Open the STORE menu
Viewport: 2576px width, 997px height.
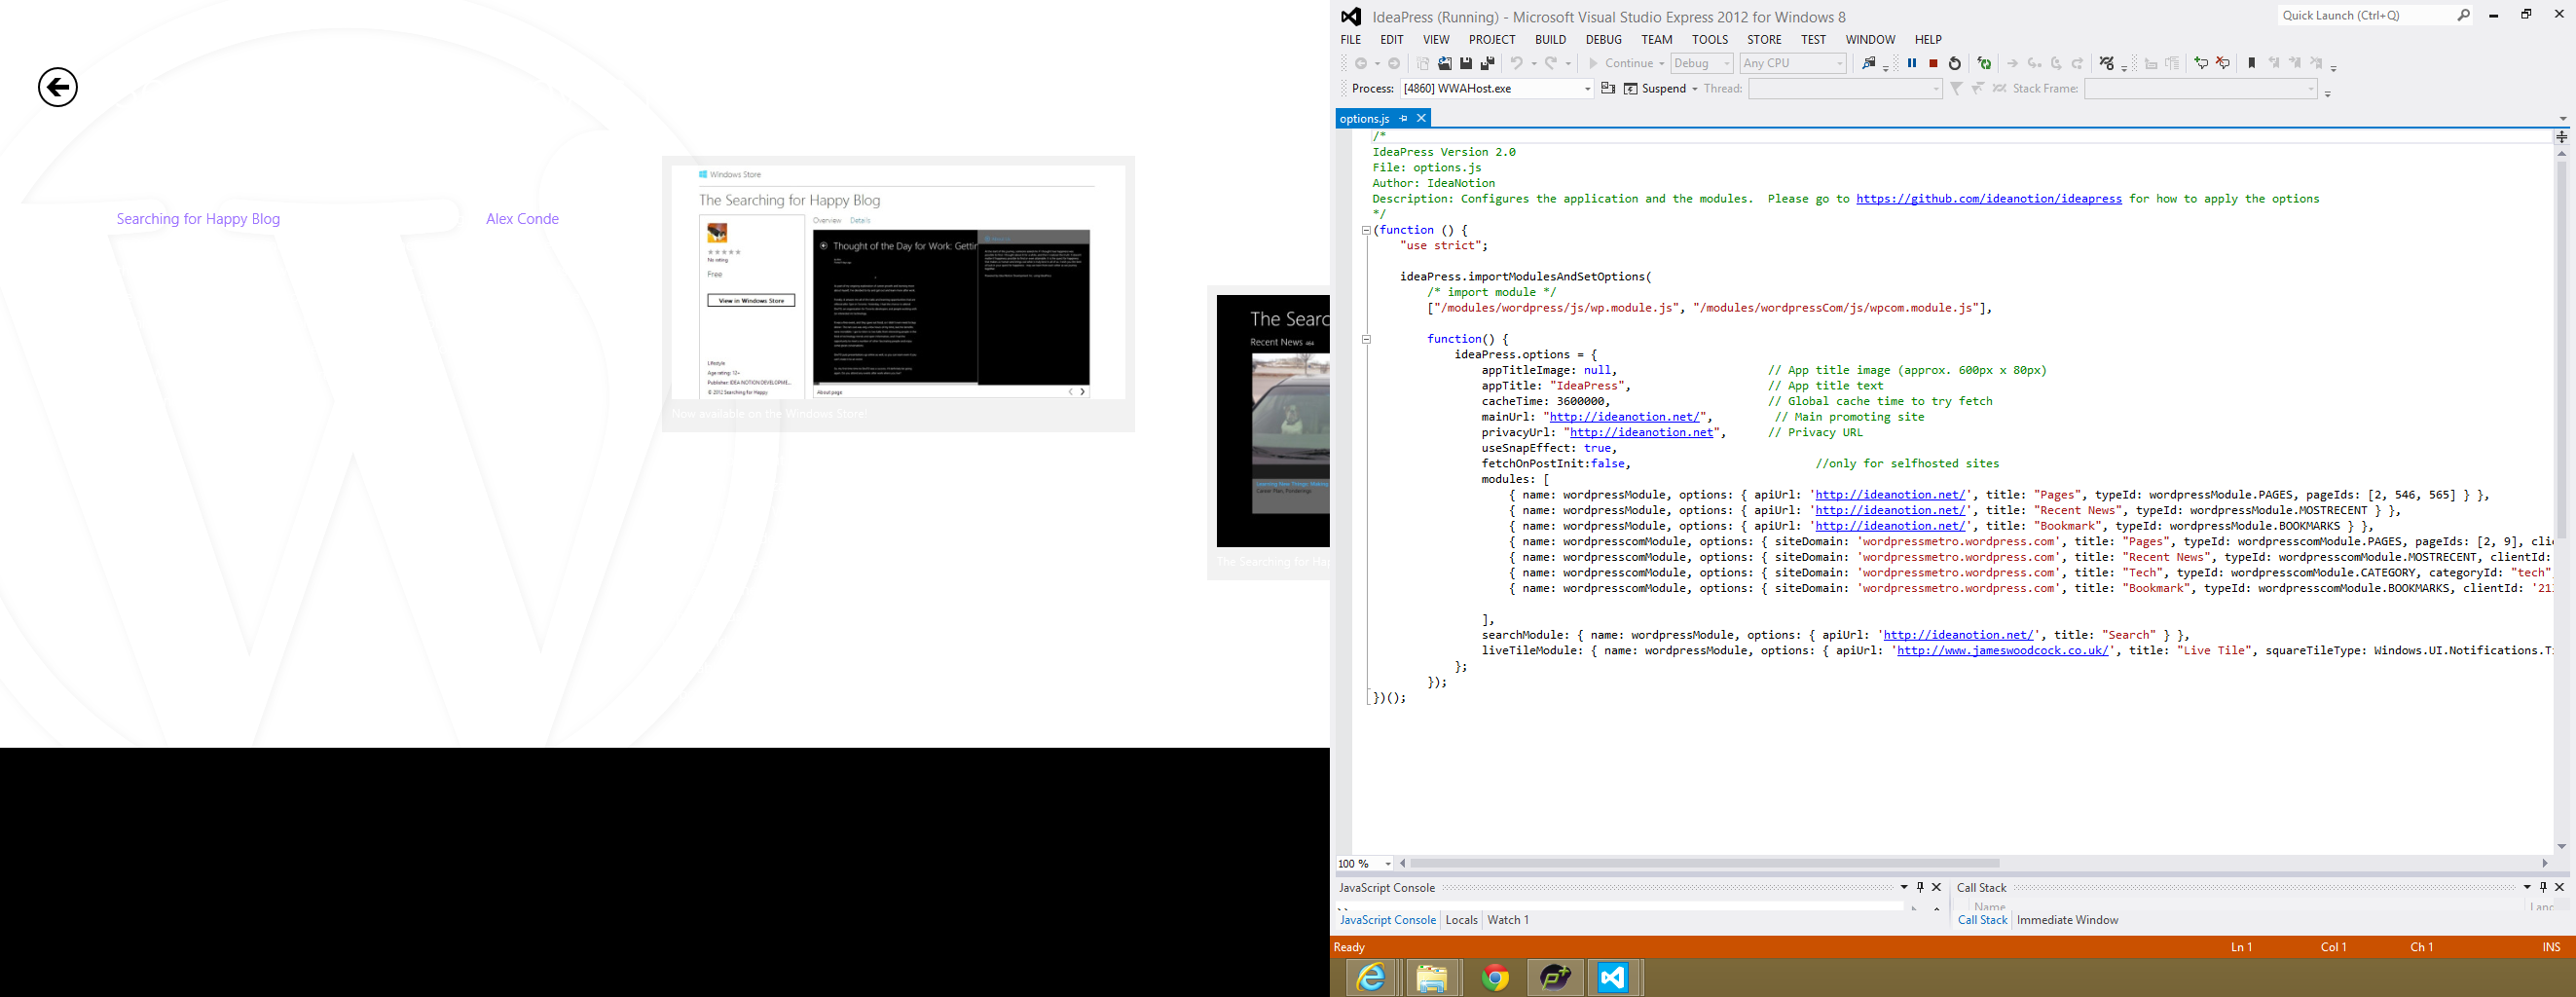[1764, 40]
